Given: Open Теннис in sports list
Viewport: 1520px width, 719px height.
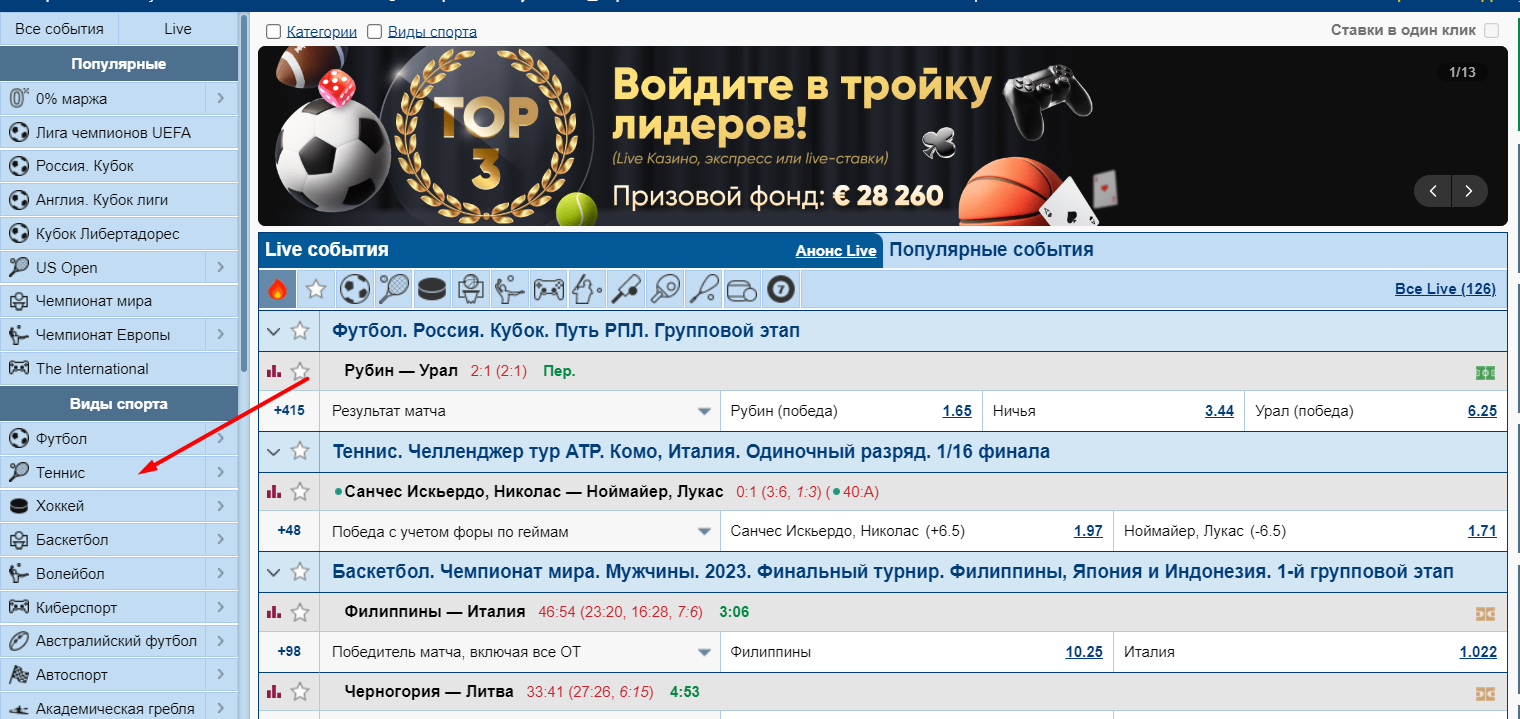Looking at the screenshot, I should click(x=103, y=472).
